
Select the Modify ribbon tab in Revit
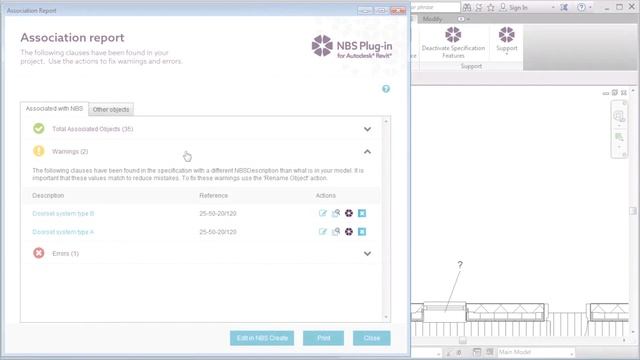coord(432,19)
